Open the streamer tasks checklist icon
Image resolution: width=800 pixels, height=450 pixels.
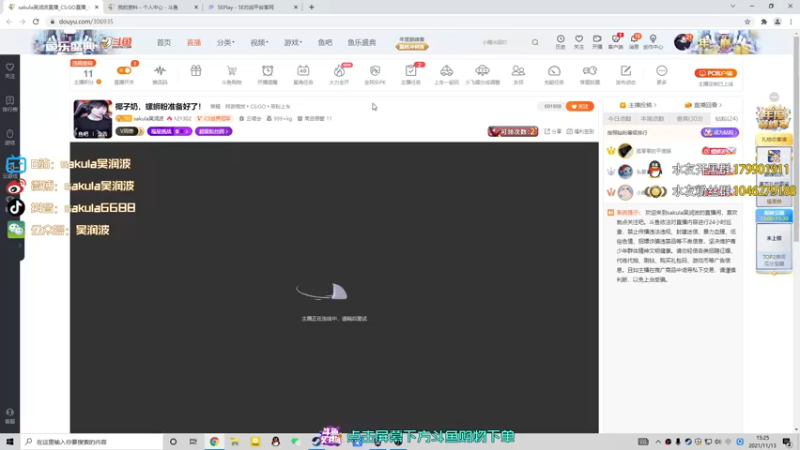coord(411,71)
